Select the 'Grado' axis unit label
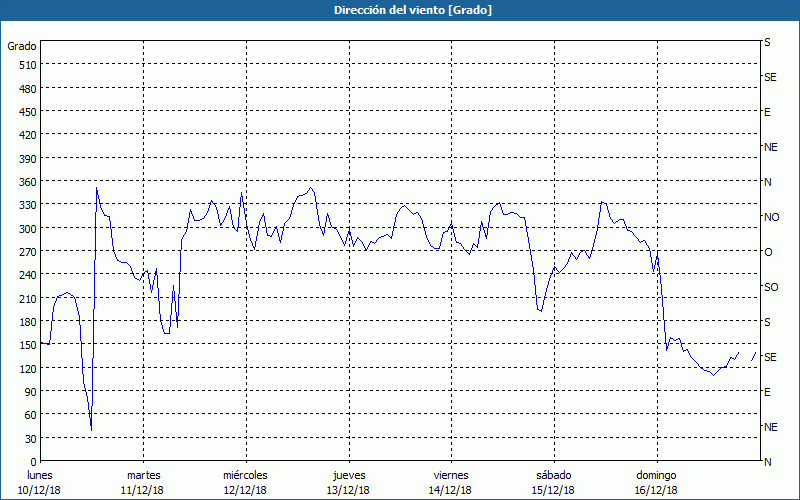Viewport: 800px width, 500px height. 22,46
